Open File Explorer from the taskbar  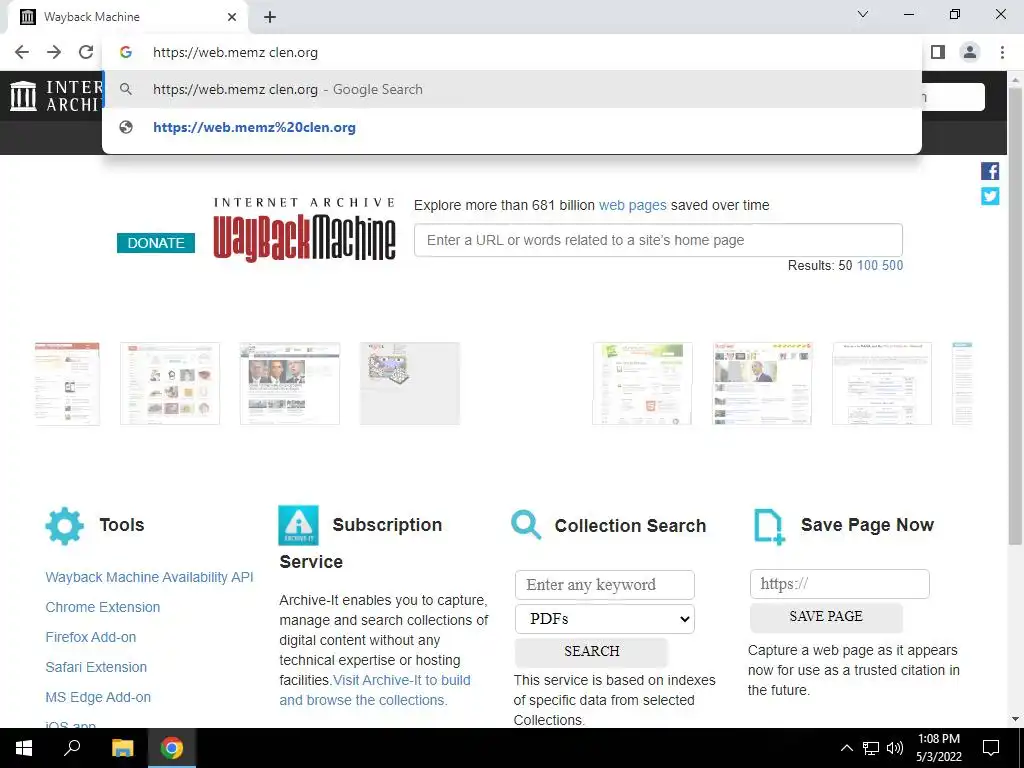(x=122, y=748)
